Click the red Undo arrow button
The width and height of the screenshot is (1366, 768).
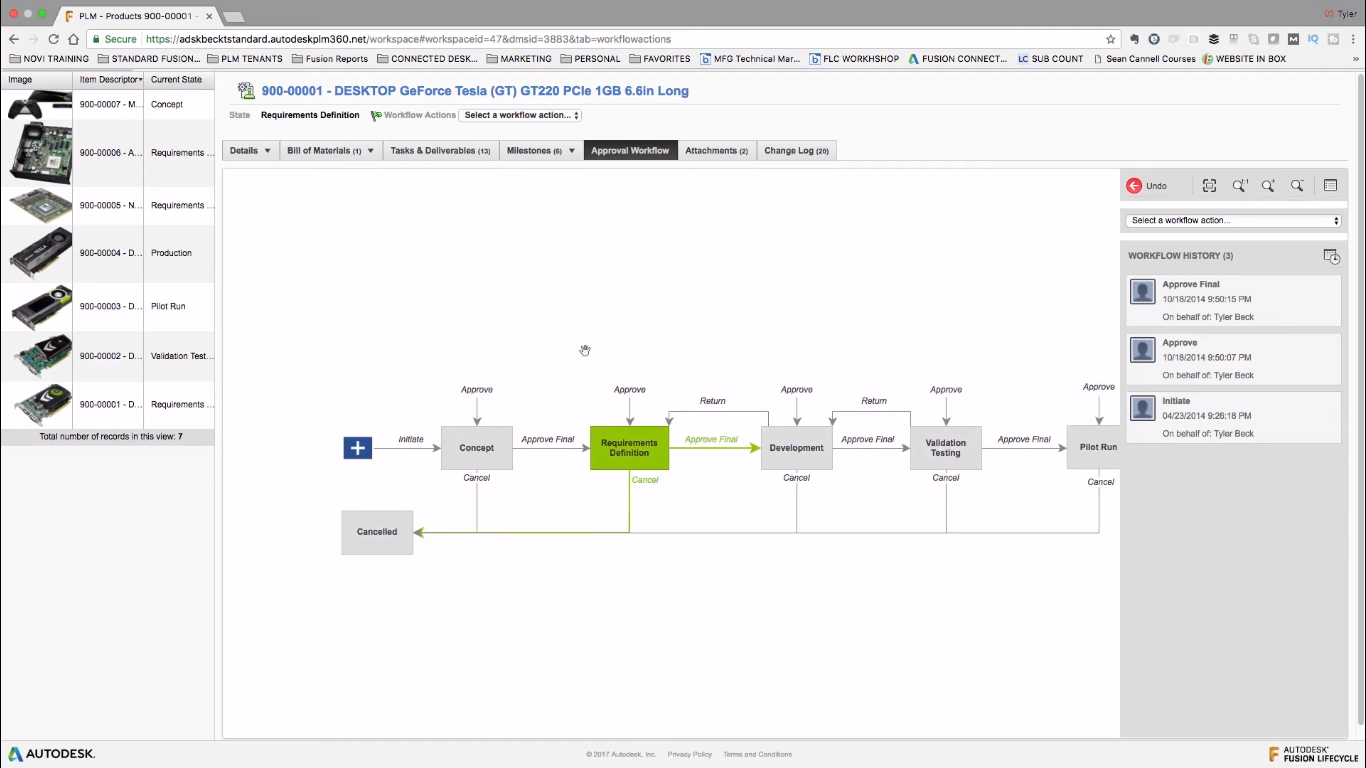(x=1134, y=186)
